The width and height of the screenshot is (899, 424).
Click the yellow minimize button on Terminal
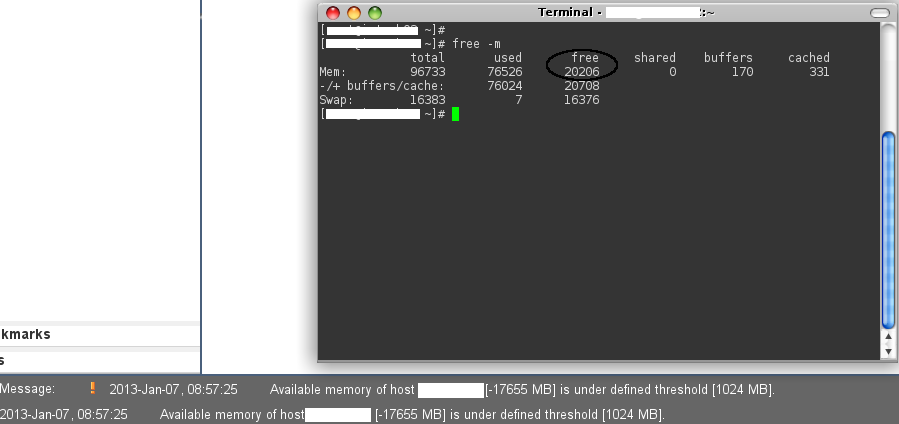tap(353, 13)
